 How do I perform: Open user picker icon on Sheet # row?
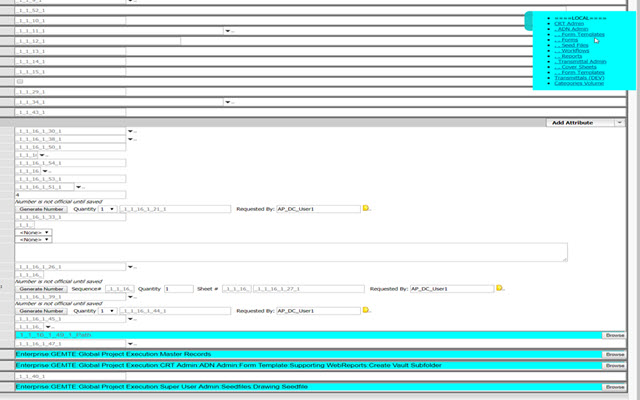[499, 288]
